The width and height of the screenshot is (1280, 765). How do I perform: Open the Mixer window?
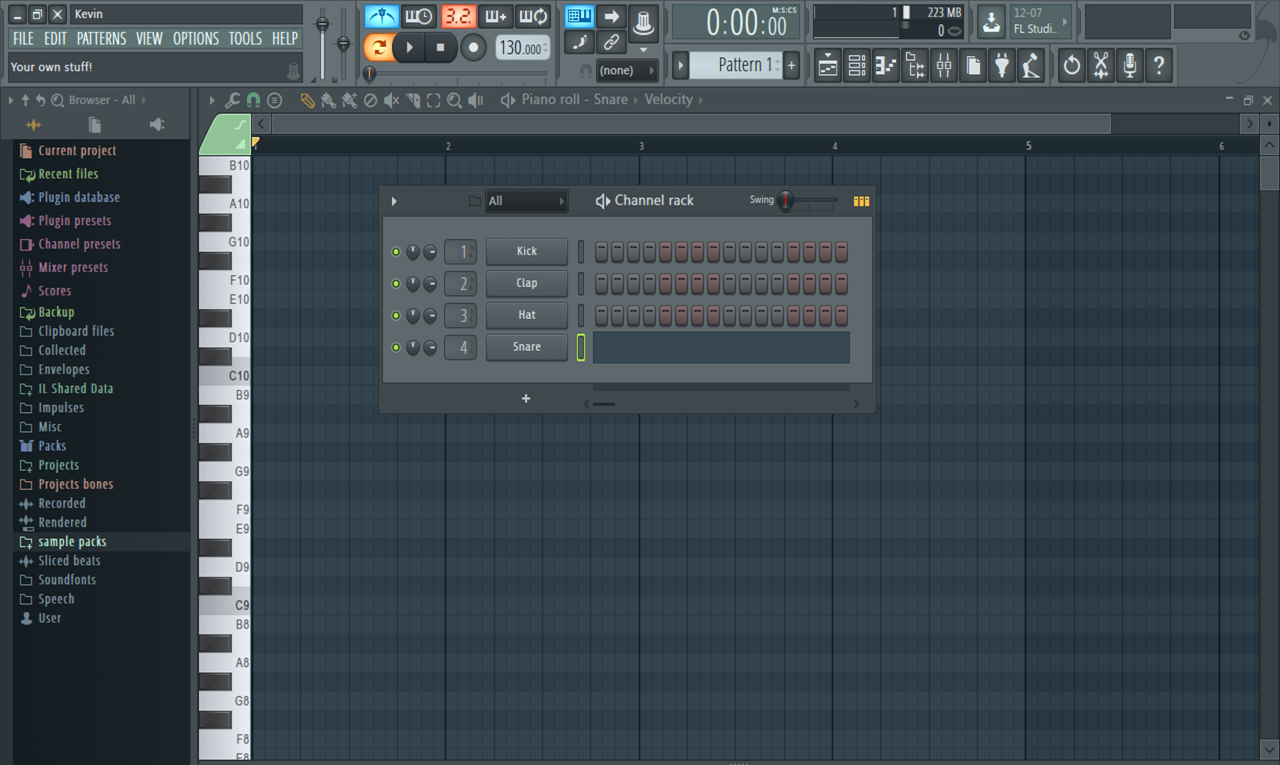[x=944, y=66]
